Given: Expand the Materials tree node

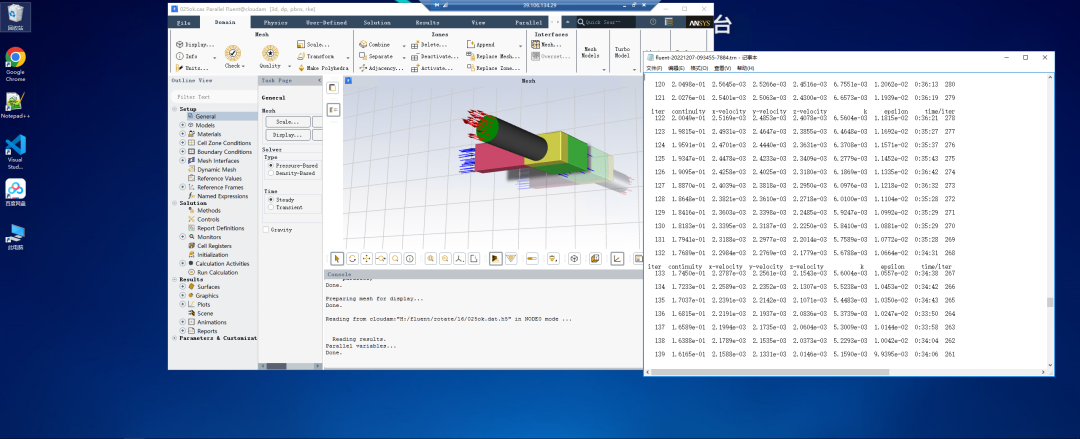Looking at the screenshot, I should pyautogui.click(x=183, y=134).
